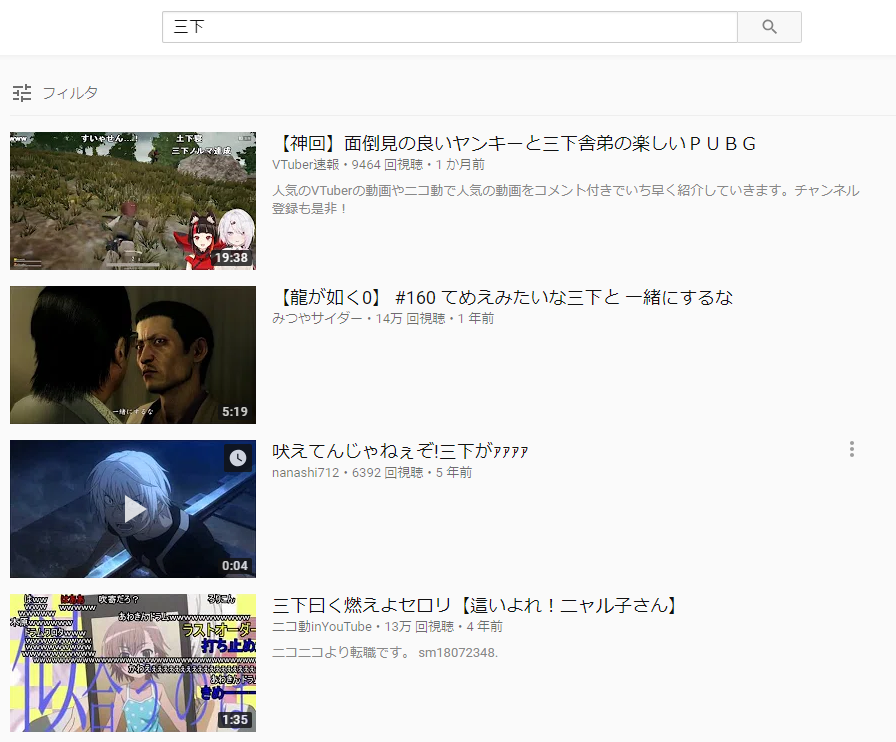Click the magnifying glass search button

[769, 27]
